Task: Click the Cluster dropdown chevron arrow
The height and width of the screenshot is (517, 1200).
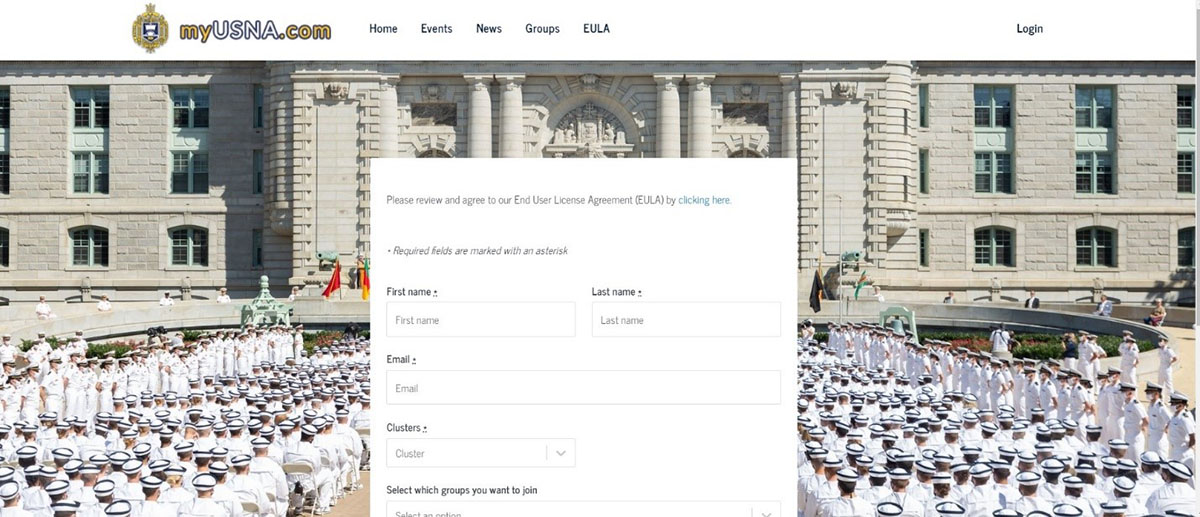Action: coord(561,453)
